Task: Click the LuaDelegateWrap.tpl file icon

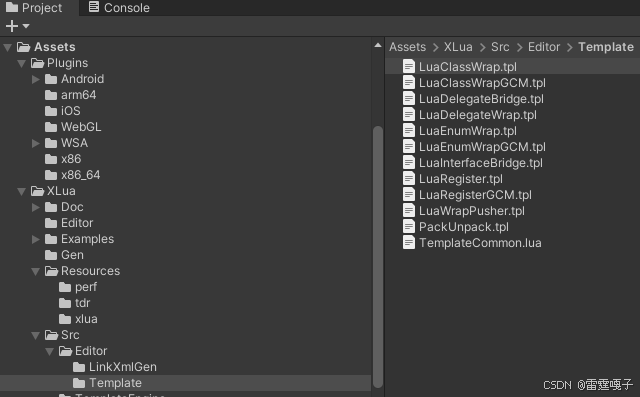Action: coord(409,115)
